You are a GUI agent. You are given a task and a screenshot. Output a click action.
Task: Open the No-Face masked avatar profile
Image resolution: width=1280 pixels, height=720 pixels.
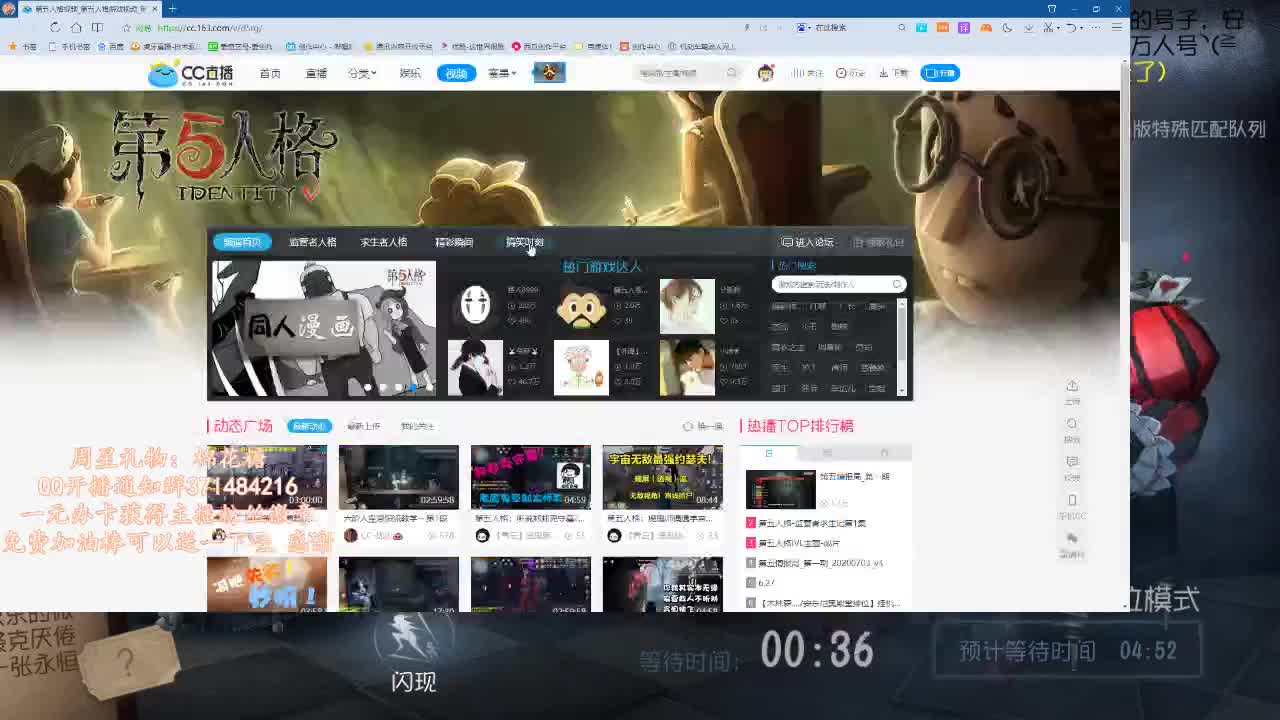475,305
